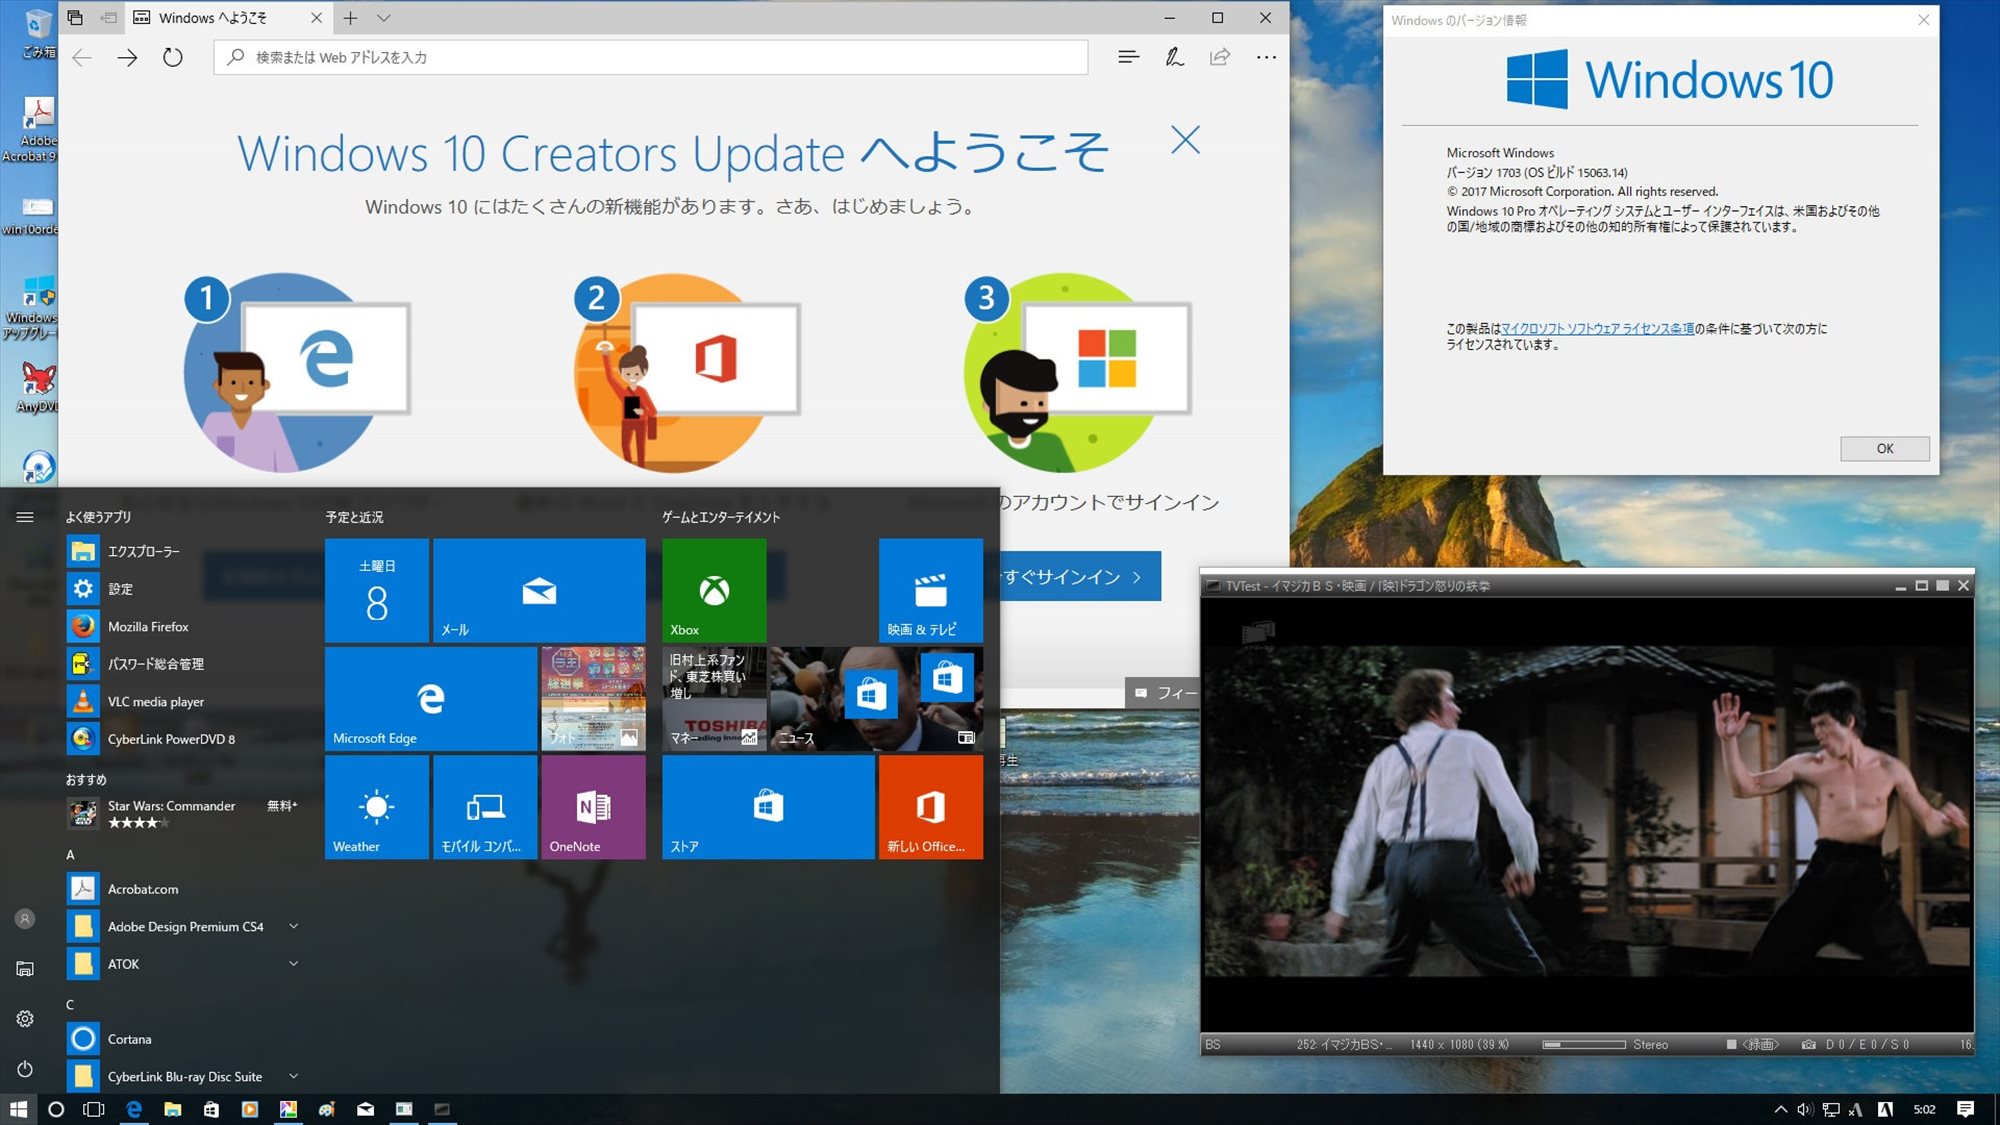Open the Action Center notification icon
Image resolution: width=2000 pixels, height=1125 pixels.
1965,1109
